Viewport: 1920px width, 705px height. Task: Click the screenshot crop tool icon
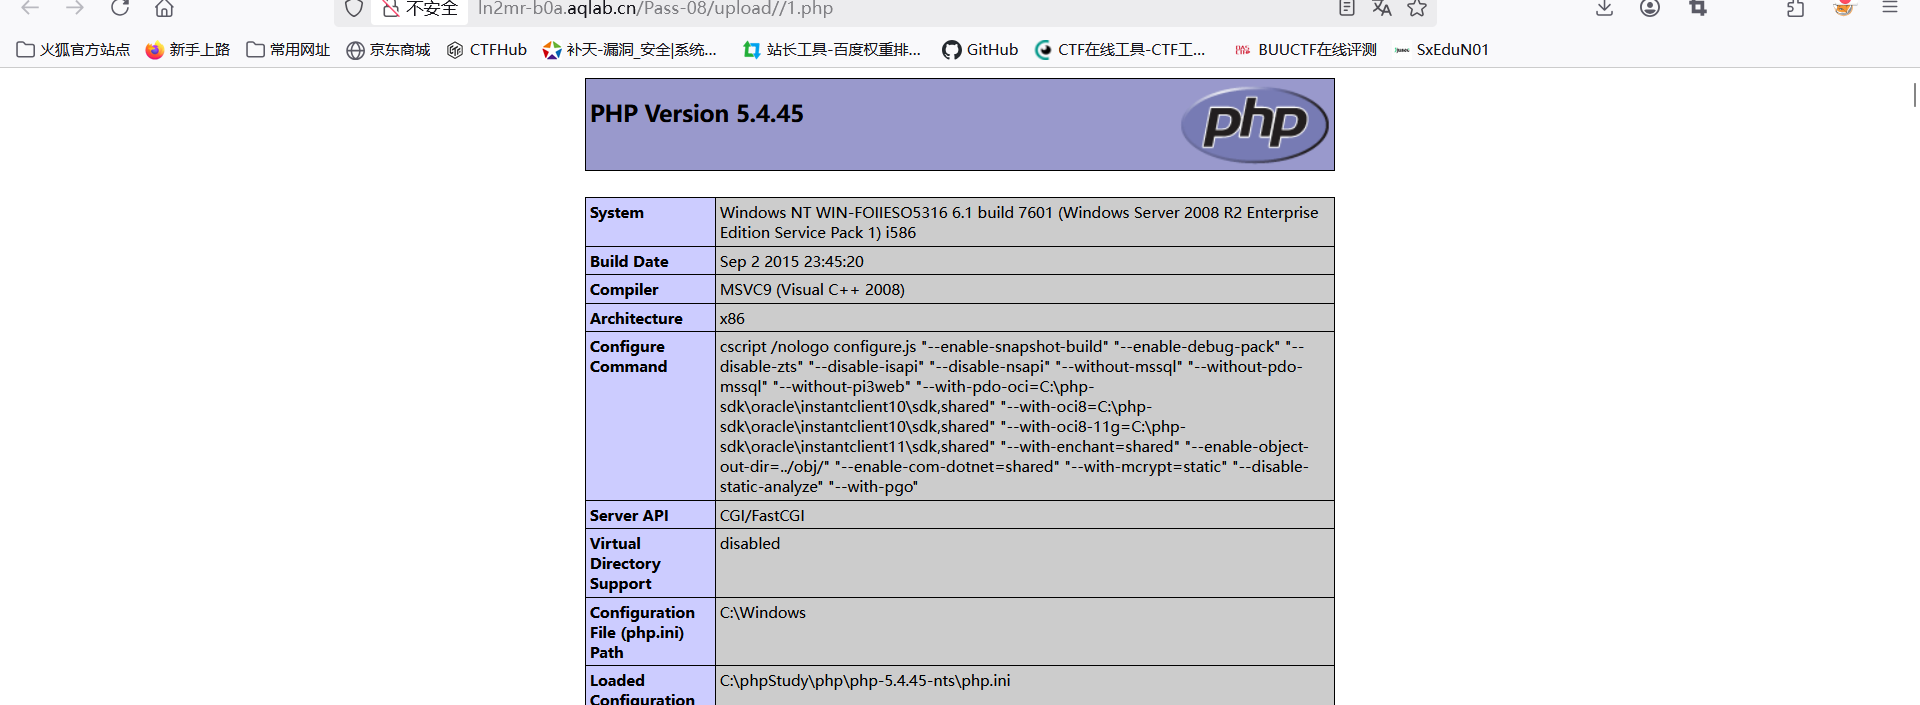tap(1698, 8)
